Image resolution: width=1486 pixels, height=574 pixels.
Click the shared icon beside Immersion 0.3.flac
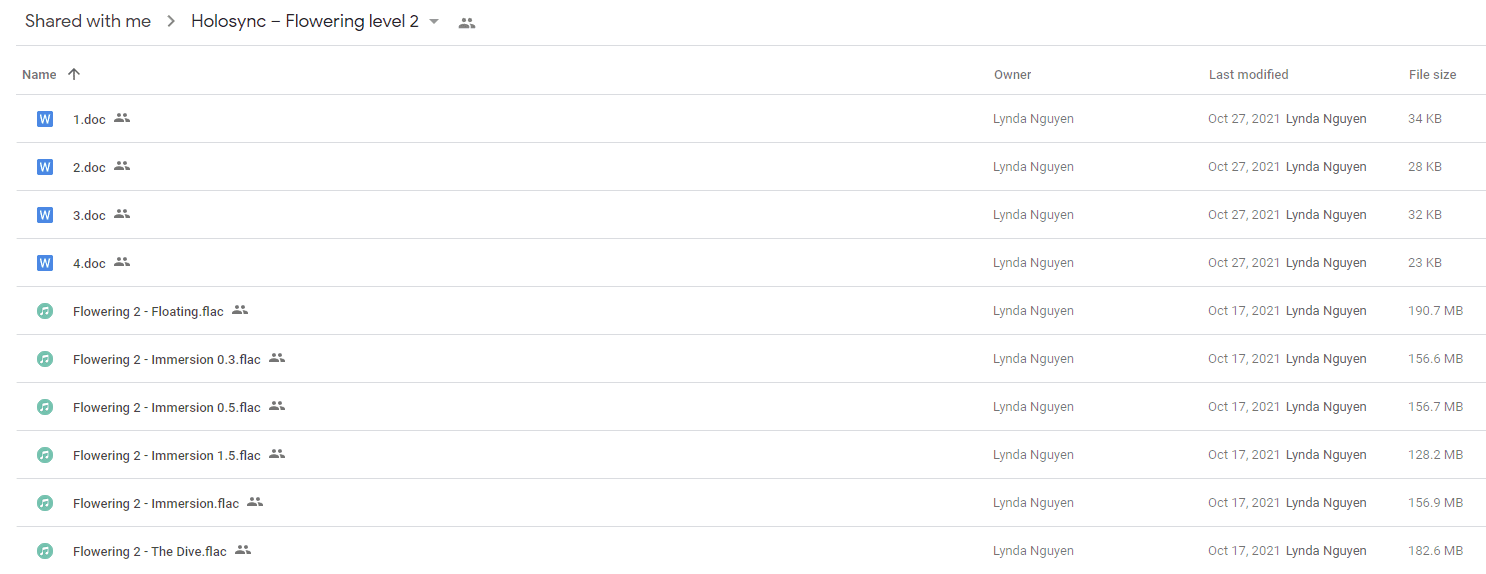[277, 358]
